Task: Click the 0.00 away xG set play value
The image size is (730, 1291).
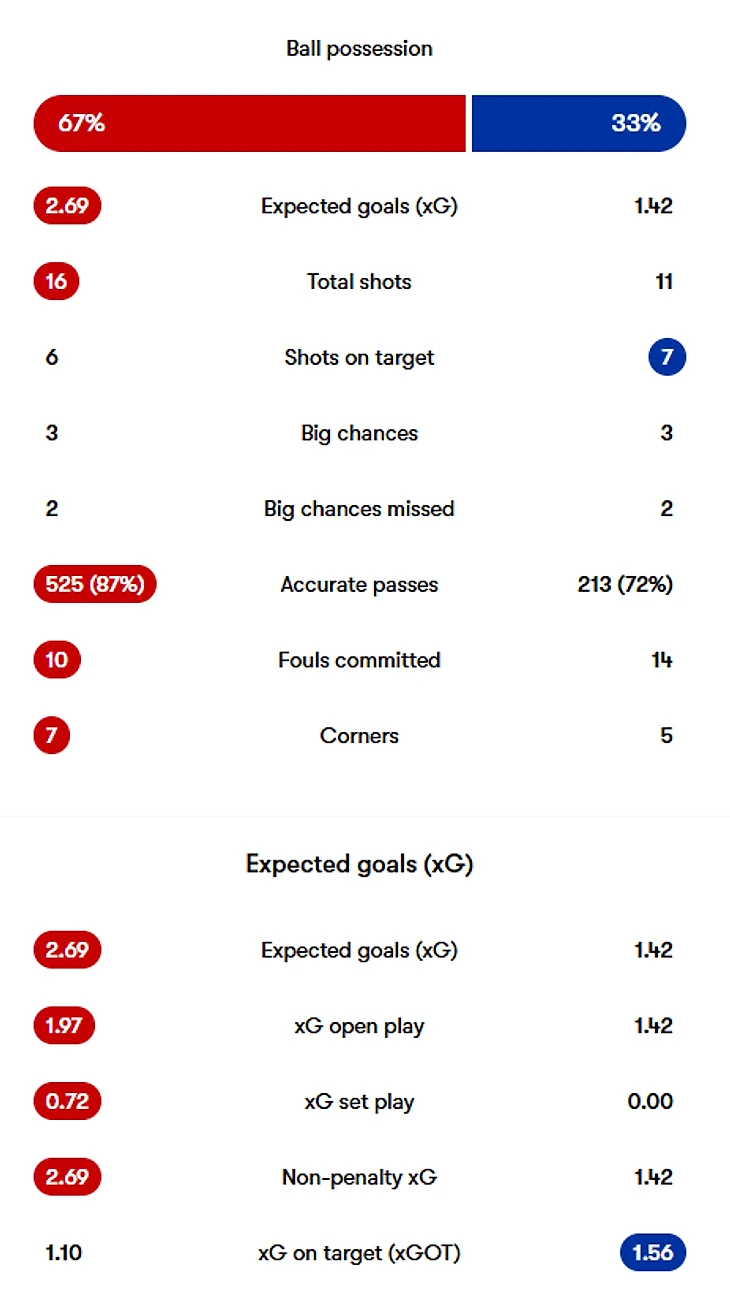Action: tap(650, 1102)
